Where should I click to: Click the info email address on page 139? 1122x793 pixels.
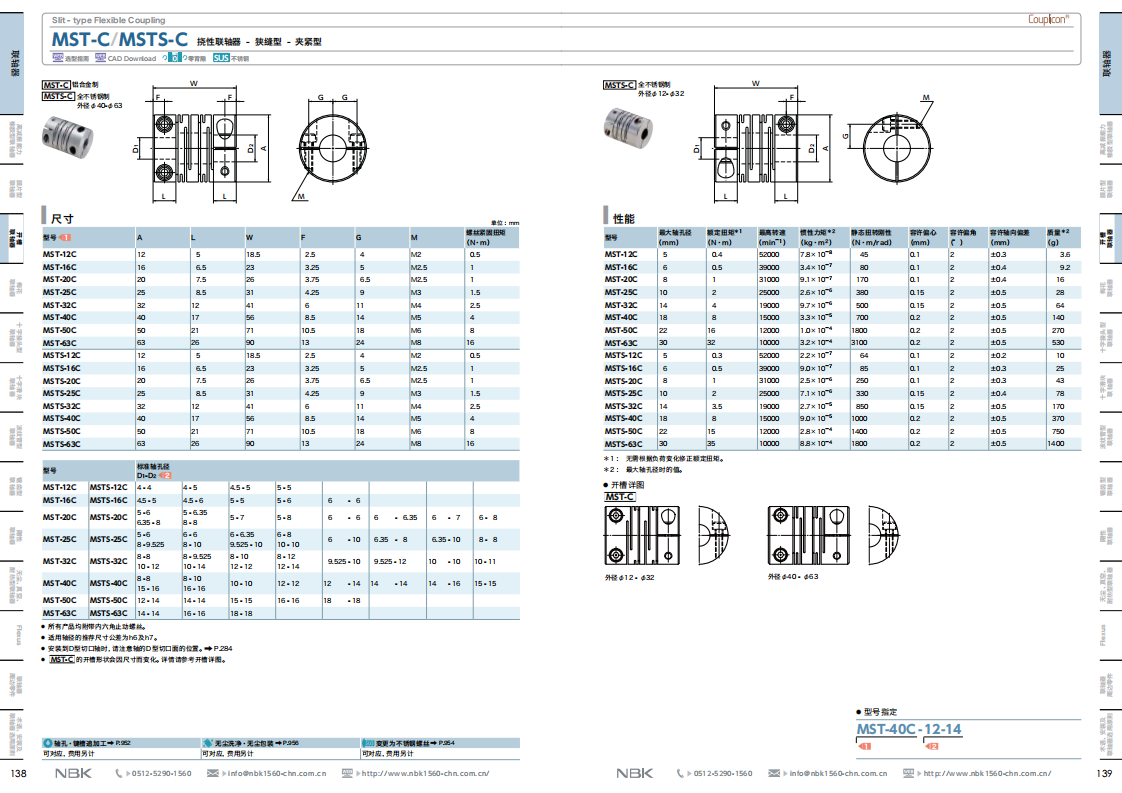[839, 774]
